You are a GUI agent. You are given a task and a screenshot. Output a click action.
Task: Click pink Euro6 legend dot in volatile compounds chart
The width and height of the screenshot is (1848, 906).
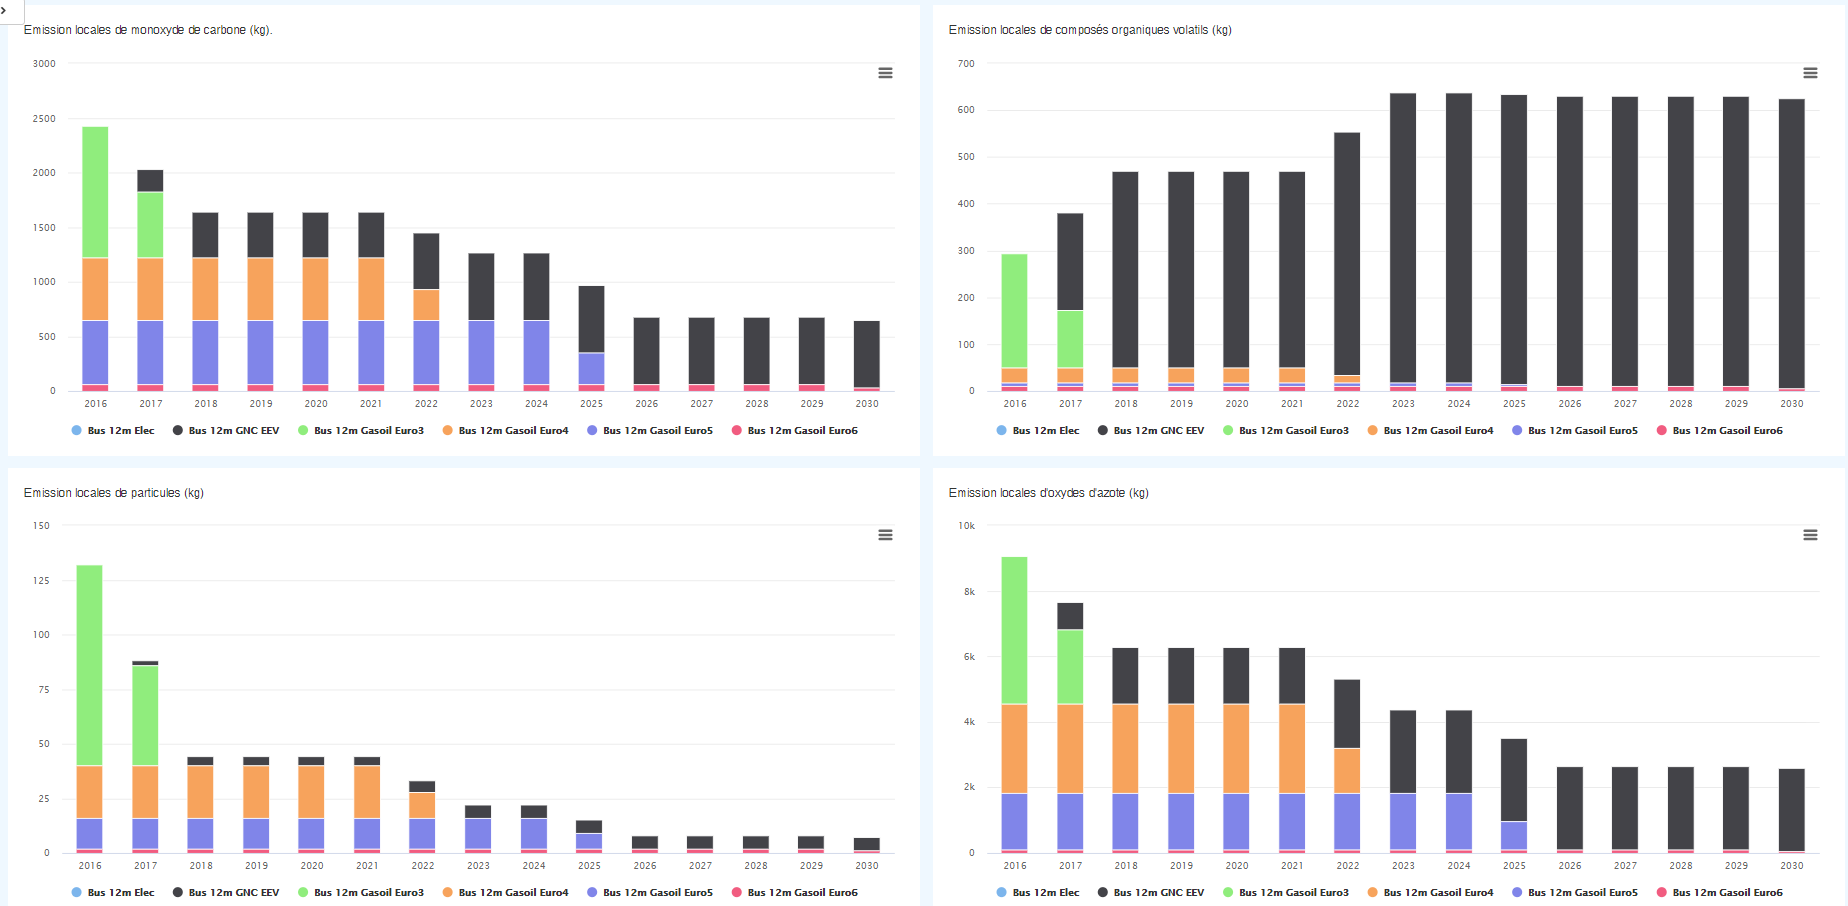[x=1662, y=431]
